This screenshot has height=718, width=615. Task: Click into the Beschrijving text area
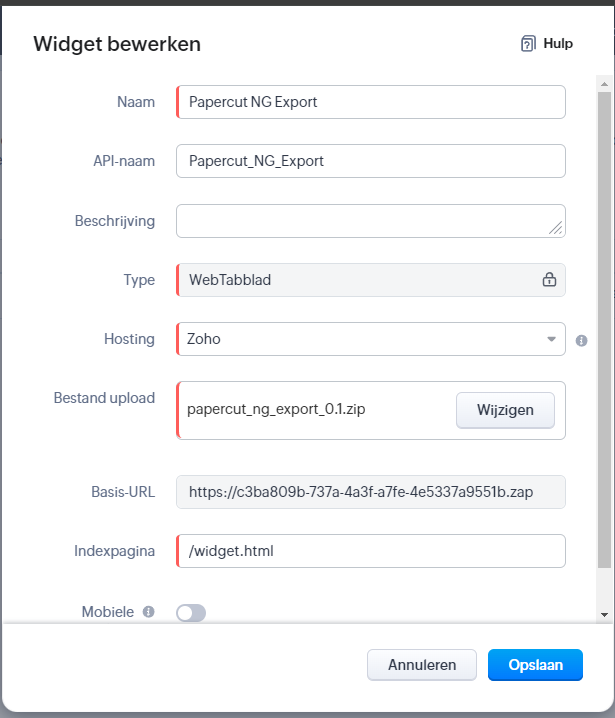point(371,221)
